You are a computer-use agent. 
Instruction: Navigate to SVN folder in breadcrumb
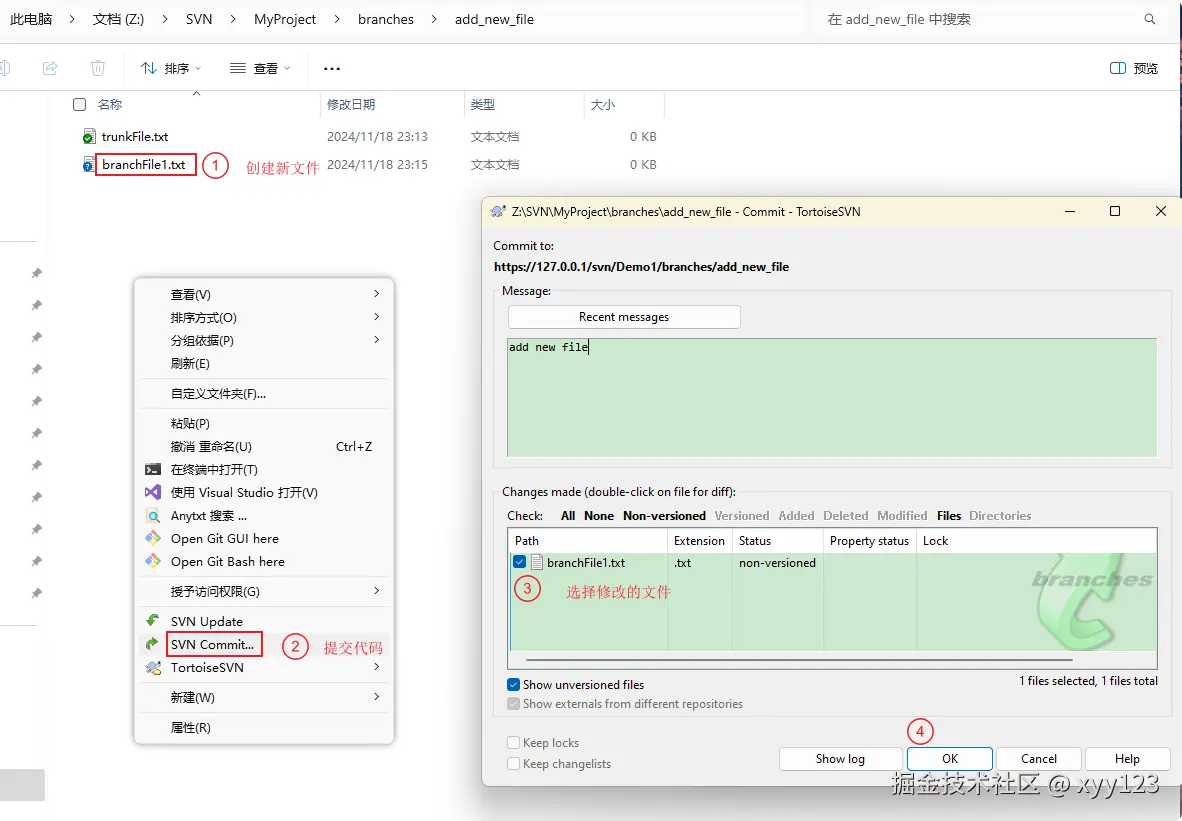(x=199, y=20)
